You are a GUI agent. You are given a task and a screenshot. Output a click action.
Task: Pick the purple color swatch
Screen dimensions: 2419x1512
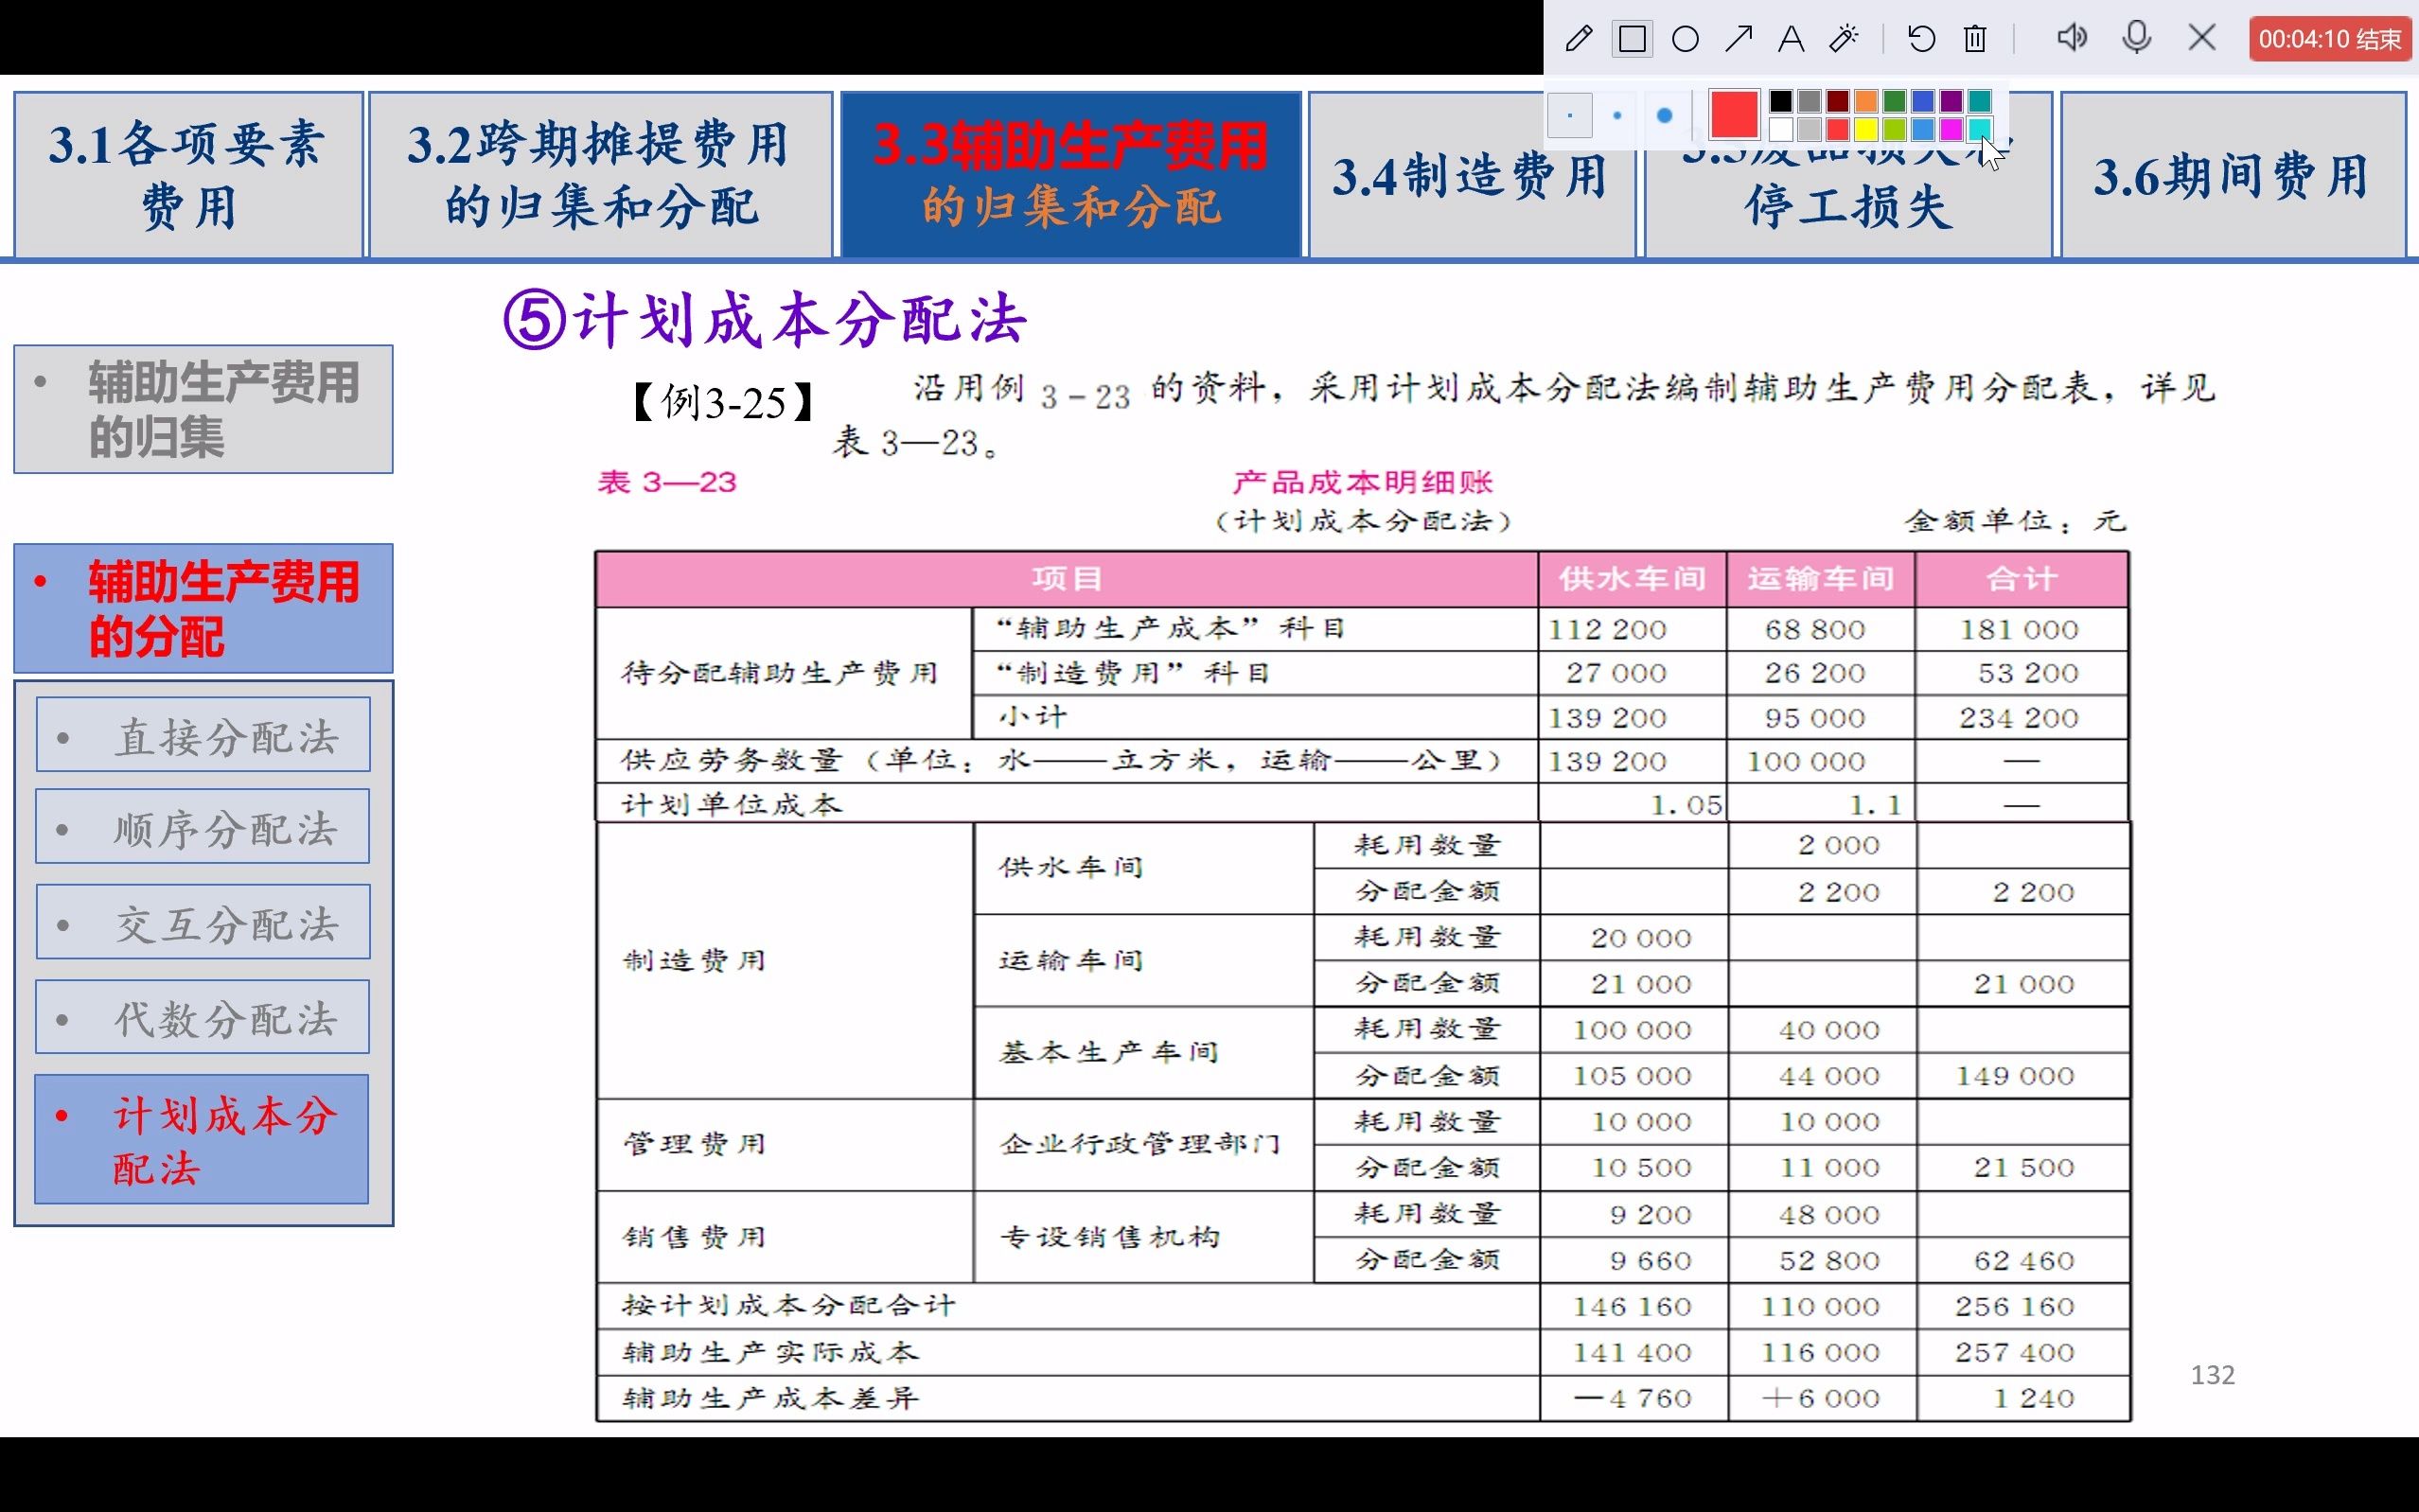1951,101
